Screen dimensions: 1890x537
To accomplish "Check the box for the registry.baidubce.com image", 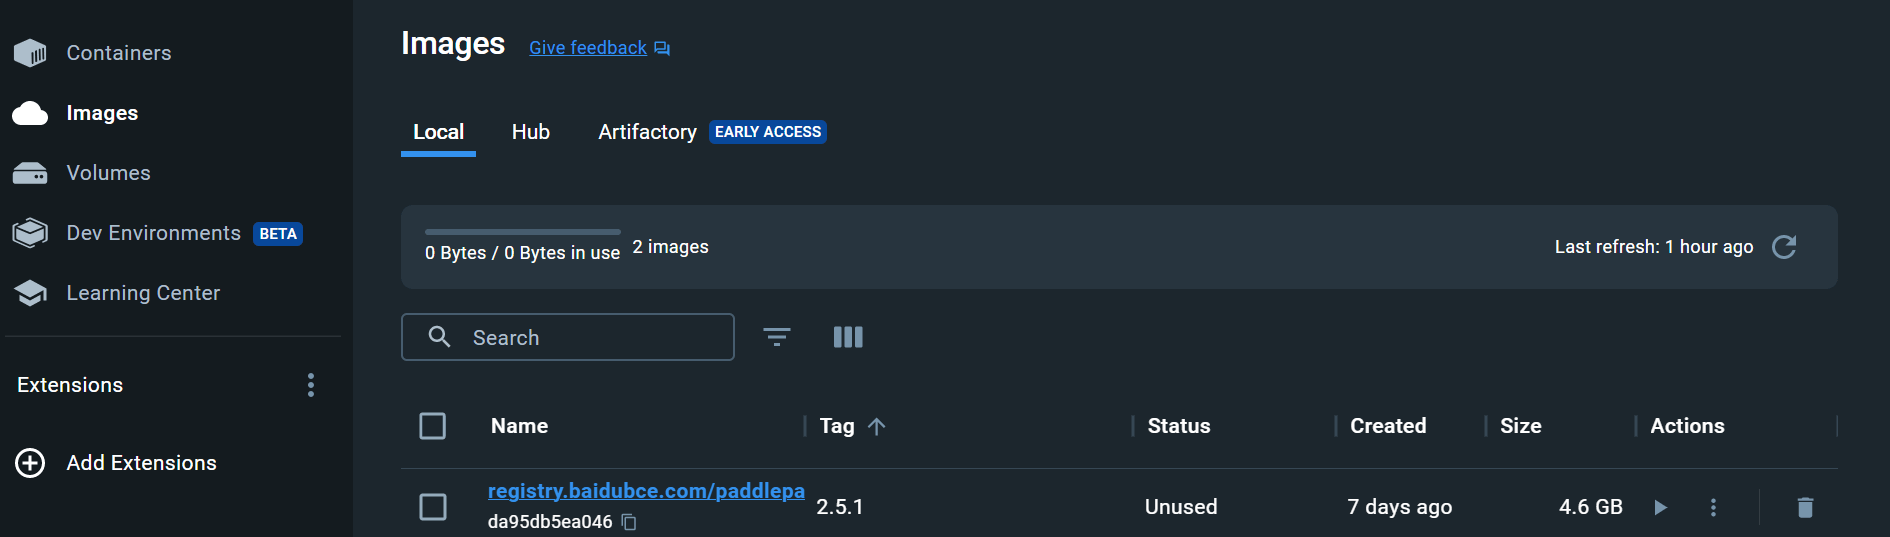I will (x=433, y=507).
